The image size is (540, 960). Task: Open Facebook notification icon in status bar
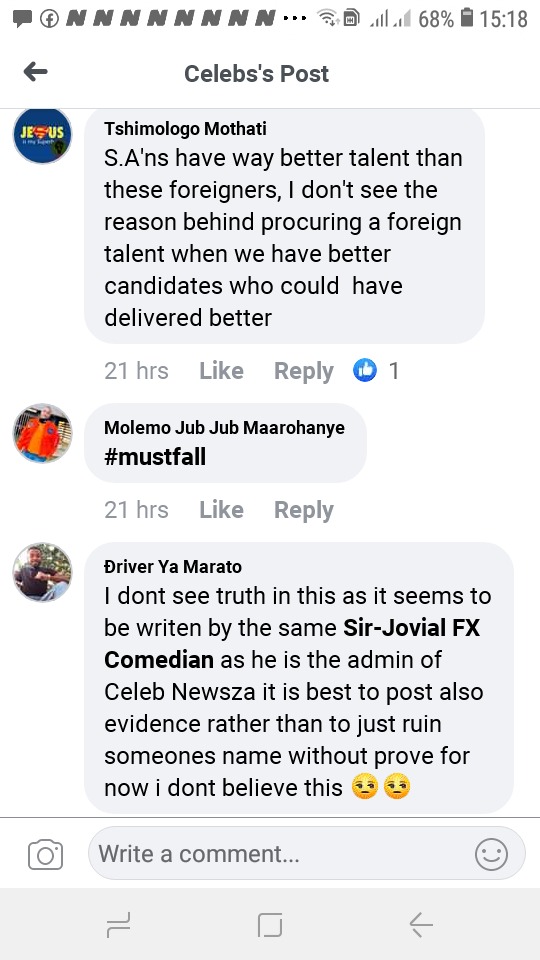pos(48,19)
